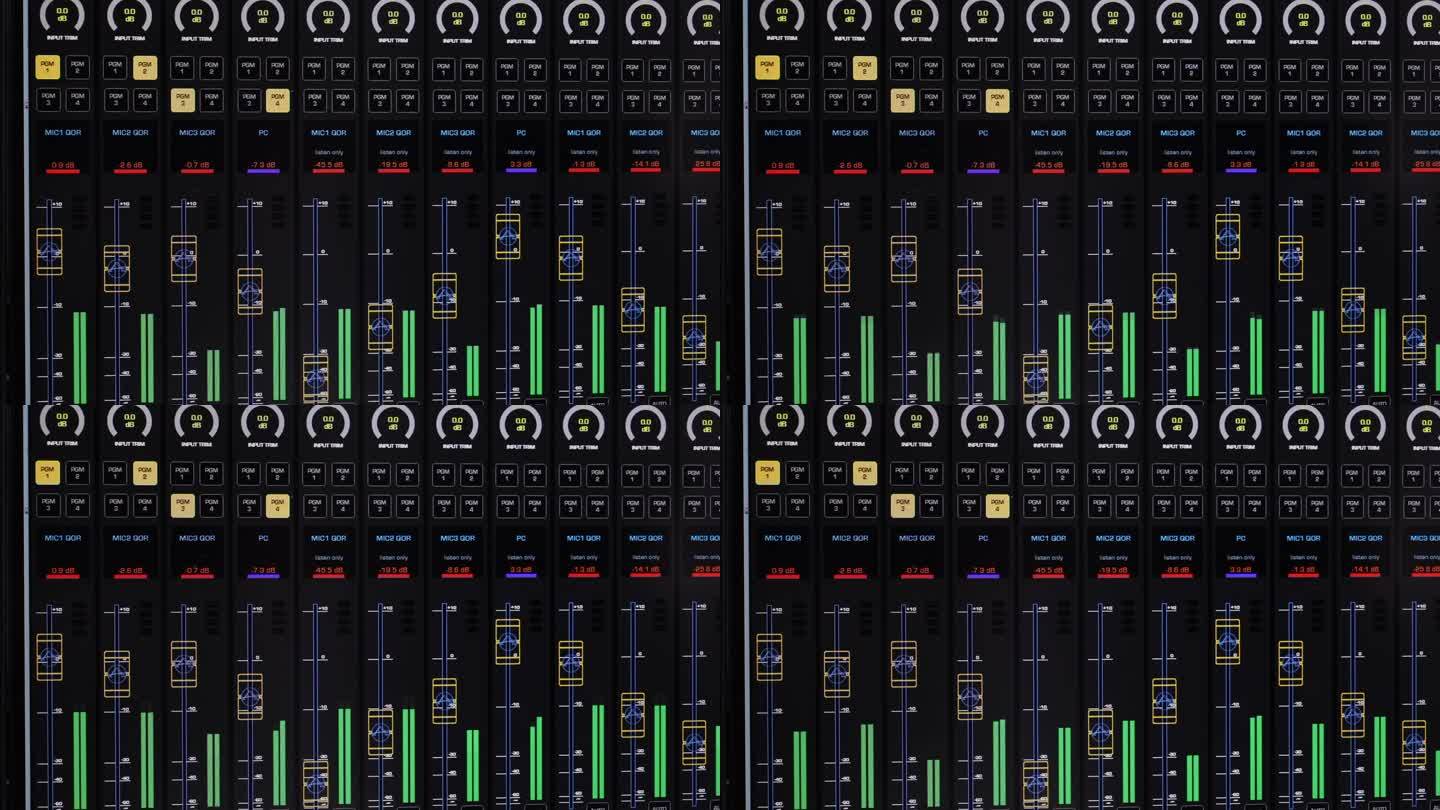Bottom-right panel: enable PGM 2 on 0.7 dB strip
This screenshot has height=810, width=1440.
pos(932,473)
